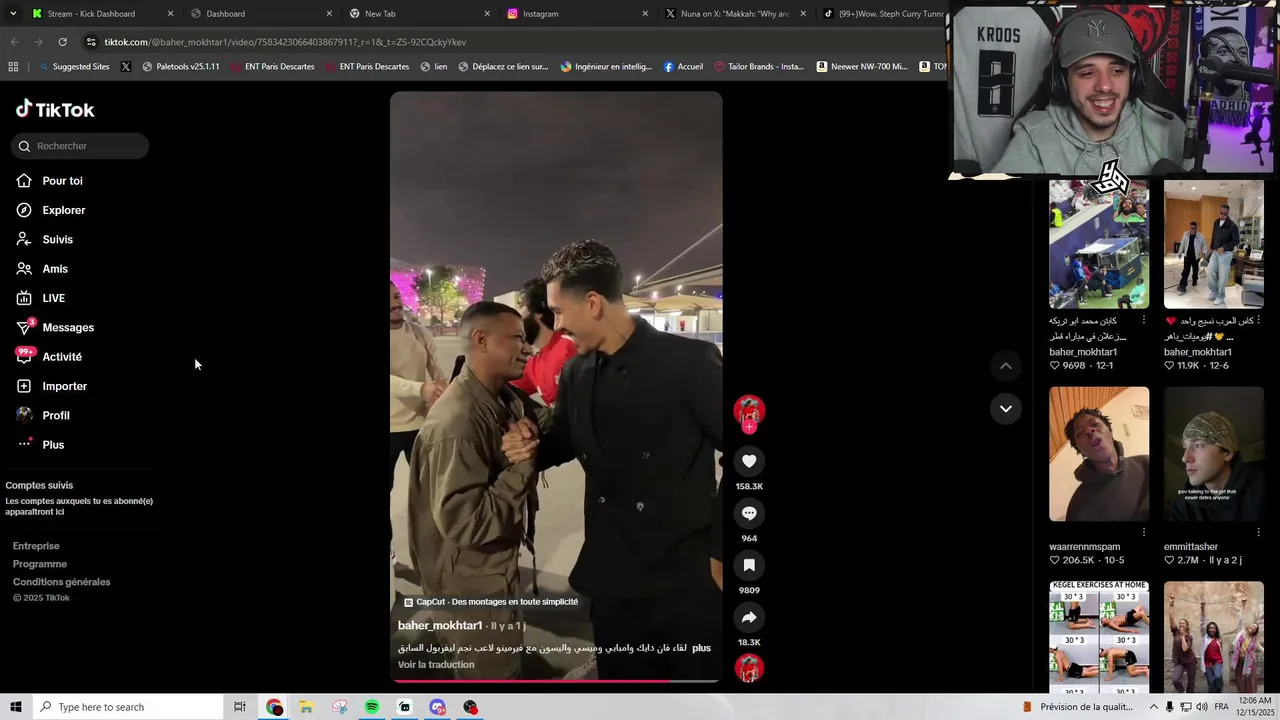Click the Type here to search box

pyautogui.click(x=128, y=707)
